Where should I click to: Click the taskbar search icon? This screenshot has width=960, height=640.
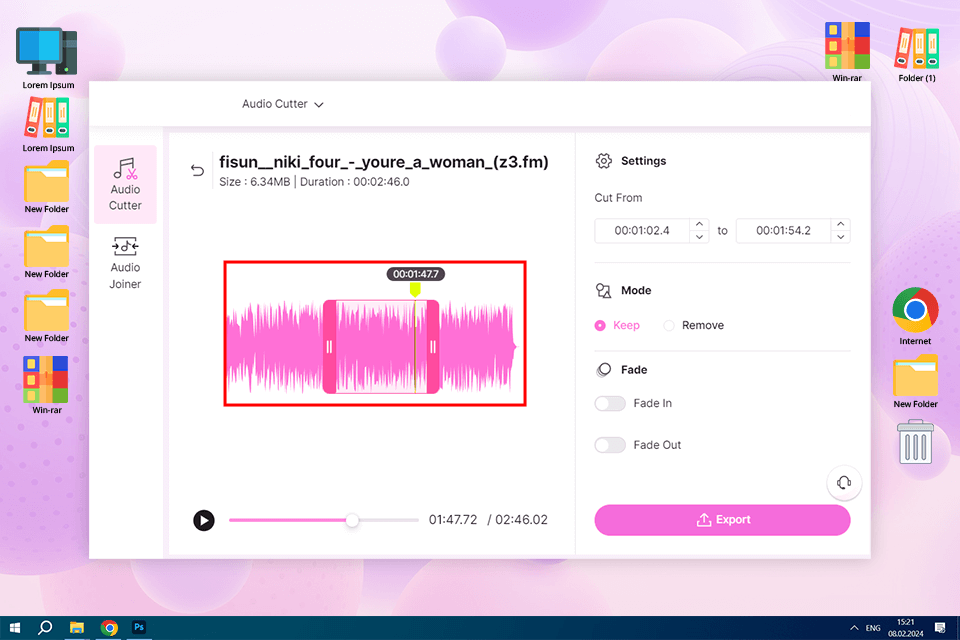[45, 628]
